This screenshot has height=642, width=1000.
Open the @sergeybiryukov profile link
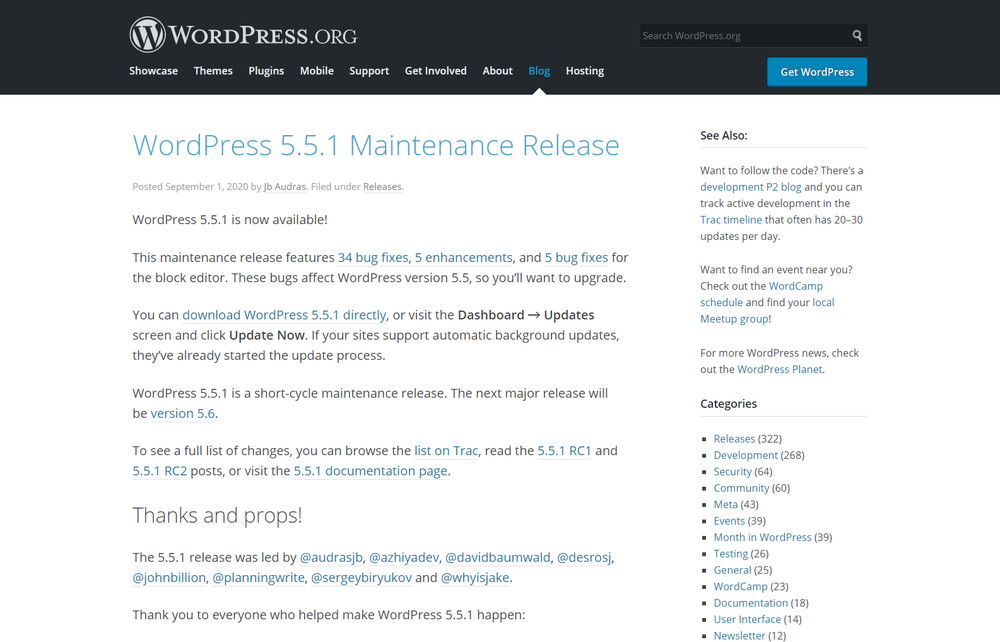361,578
